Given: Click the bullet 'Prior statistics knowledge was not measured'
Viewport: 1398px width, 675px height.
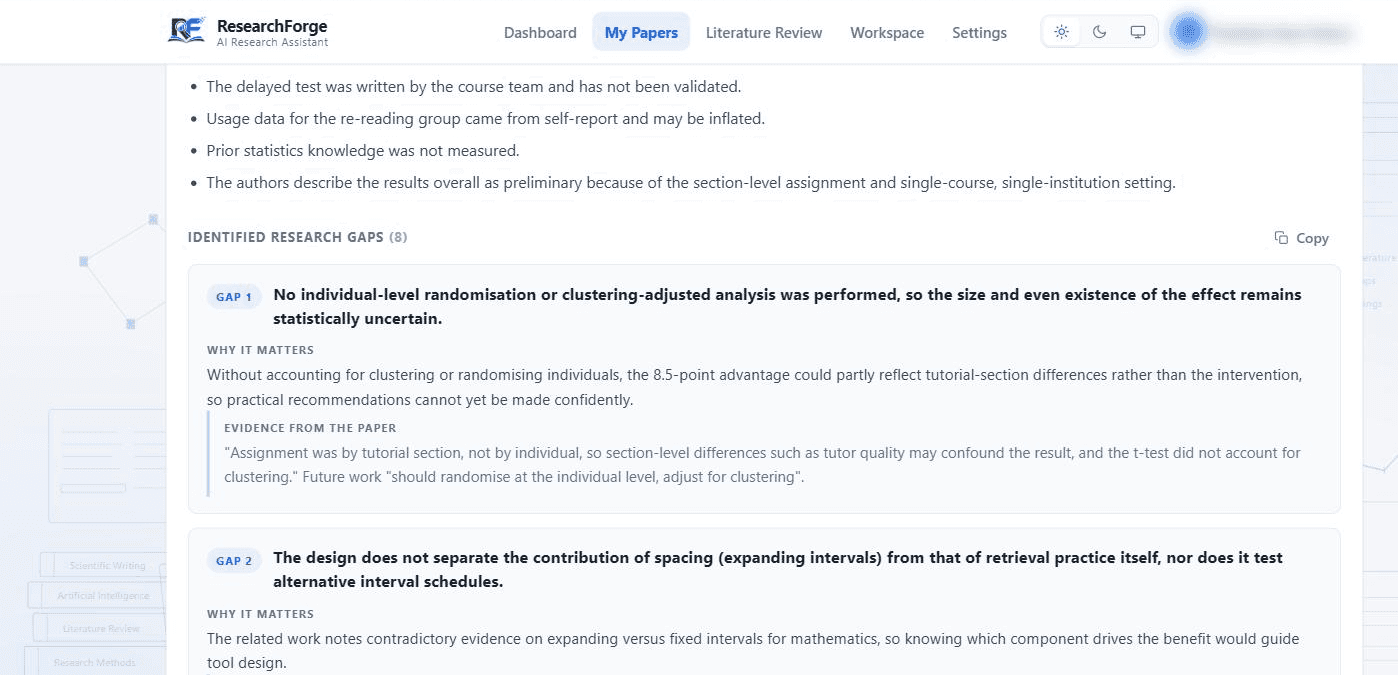Looking at the screenshot, I should pos(362,151).
